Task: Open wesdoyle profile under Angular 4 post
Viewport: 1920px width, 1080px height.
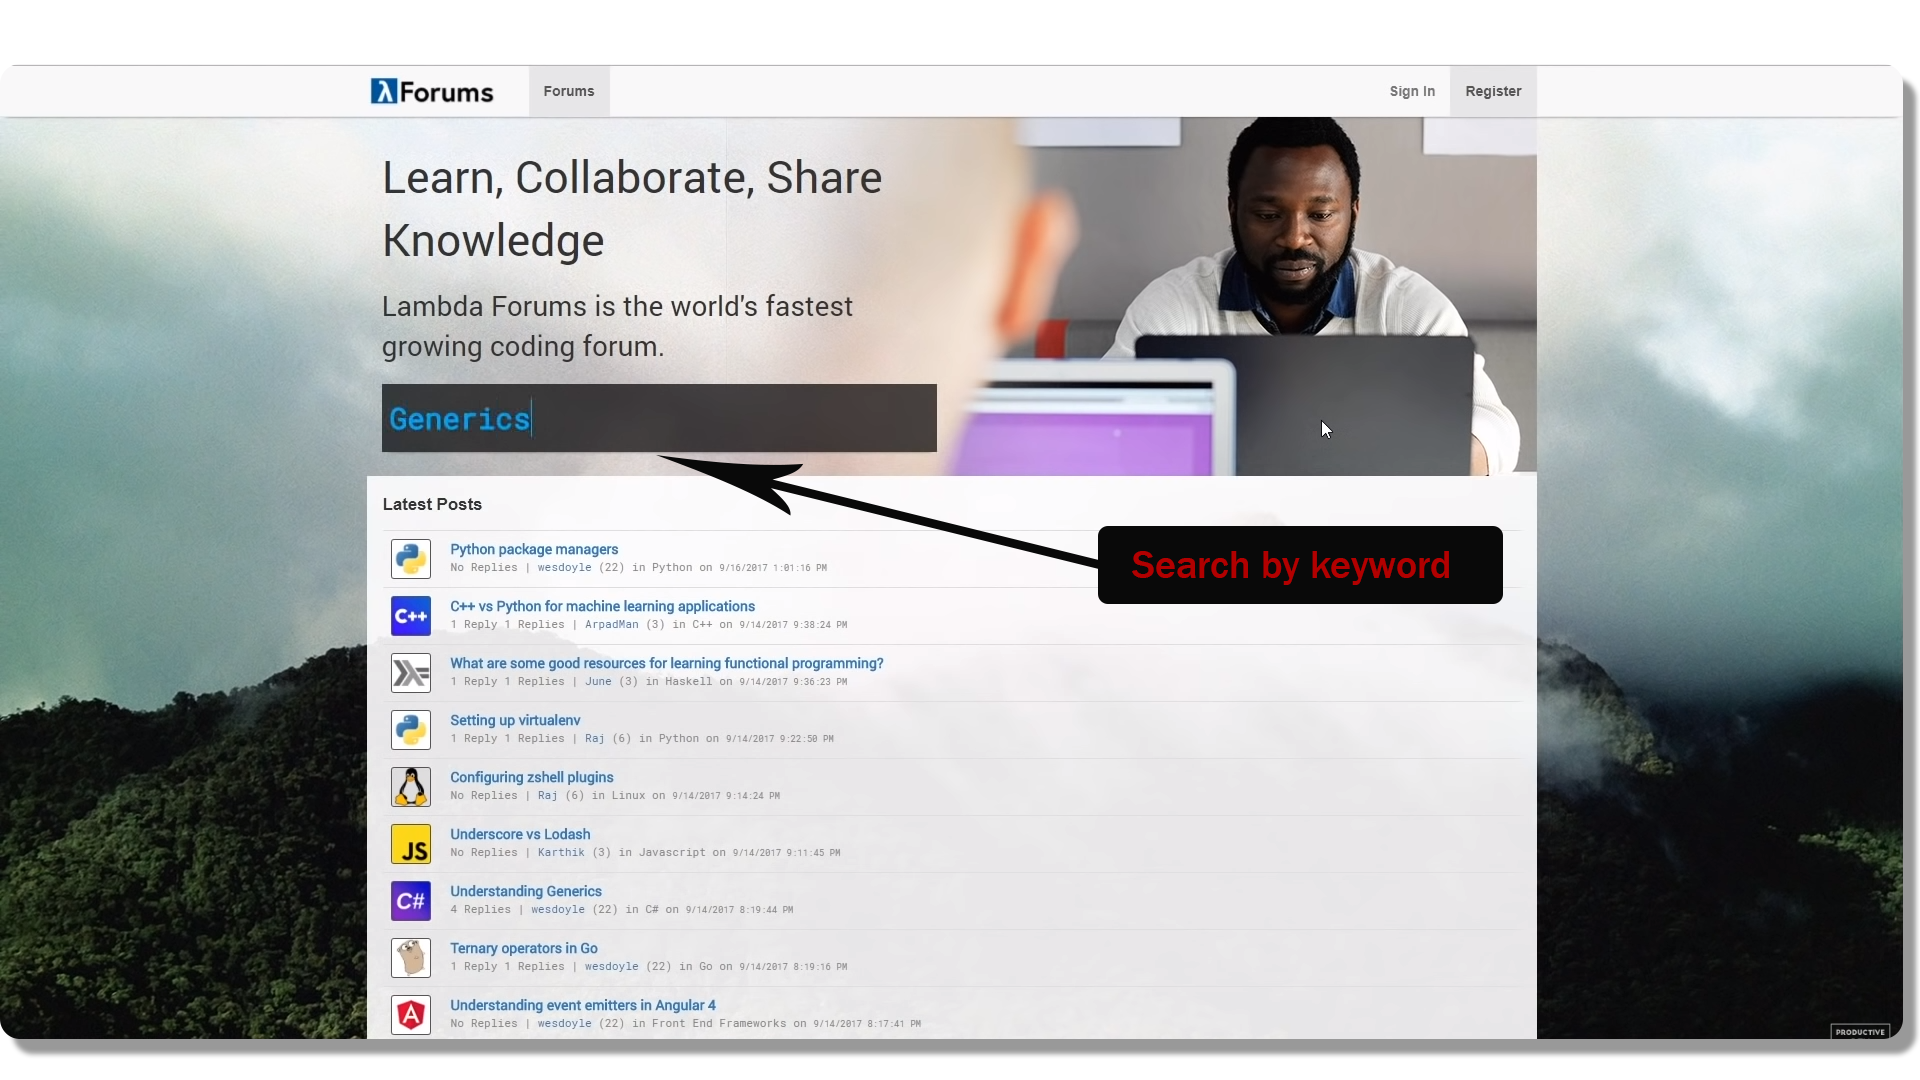Action: 564,1024
